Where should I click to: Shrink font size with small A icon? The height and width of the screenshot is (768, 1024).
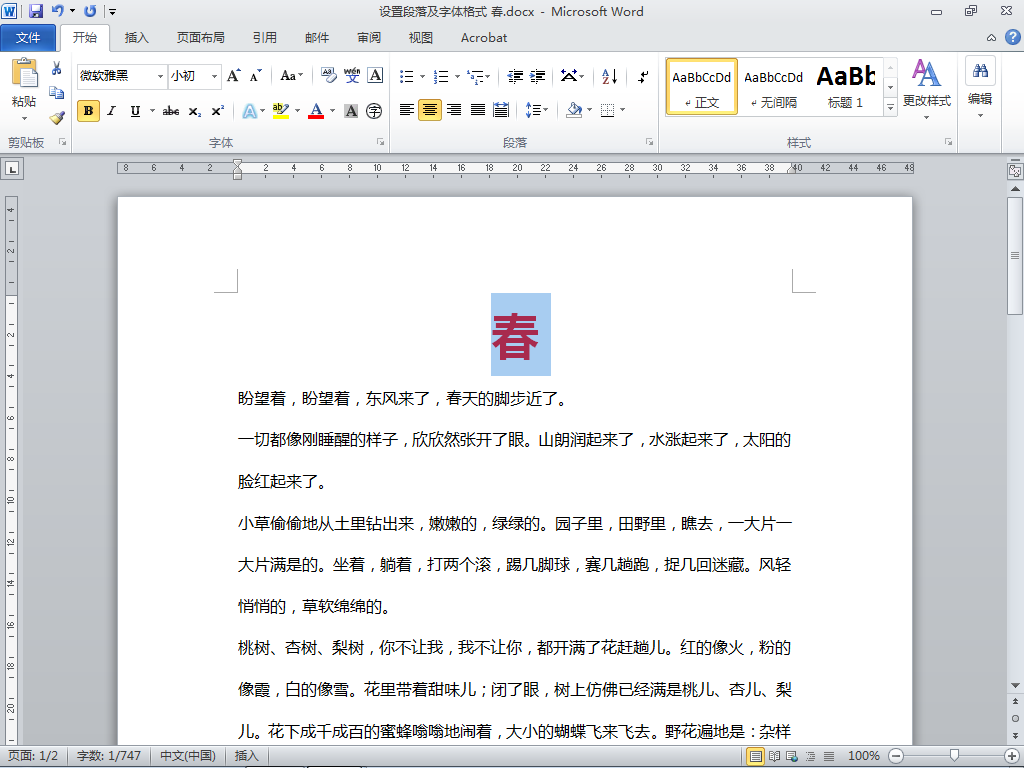coord(255,76)
